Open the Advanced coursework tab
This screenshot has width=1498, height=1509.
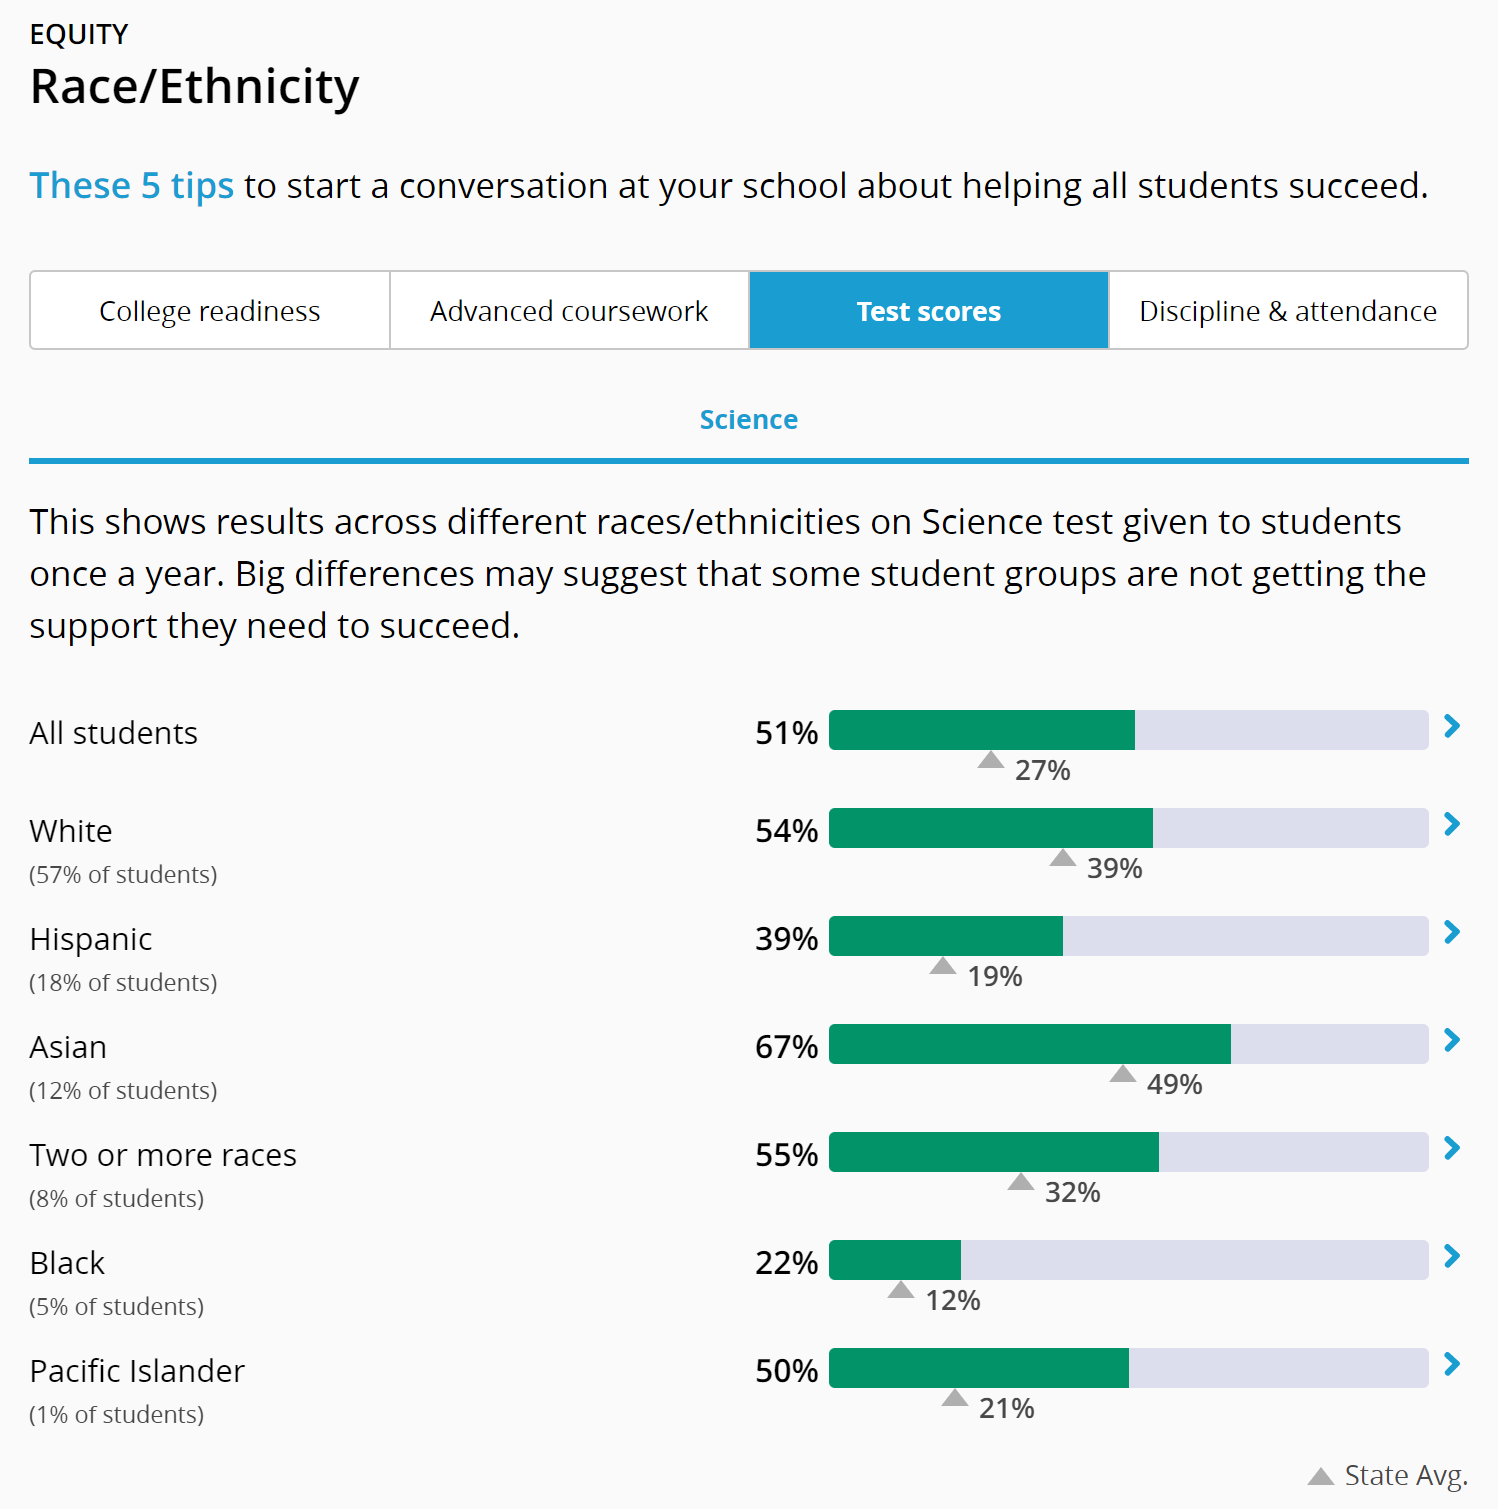[569, 311]
